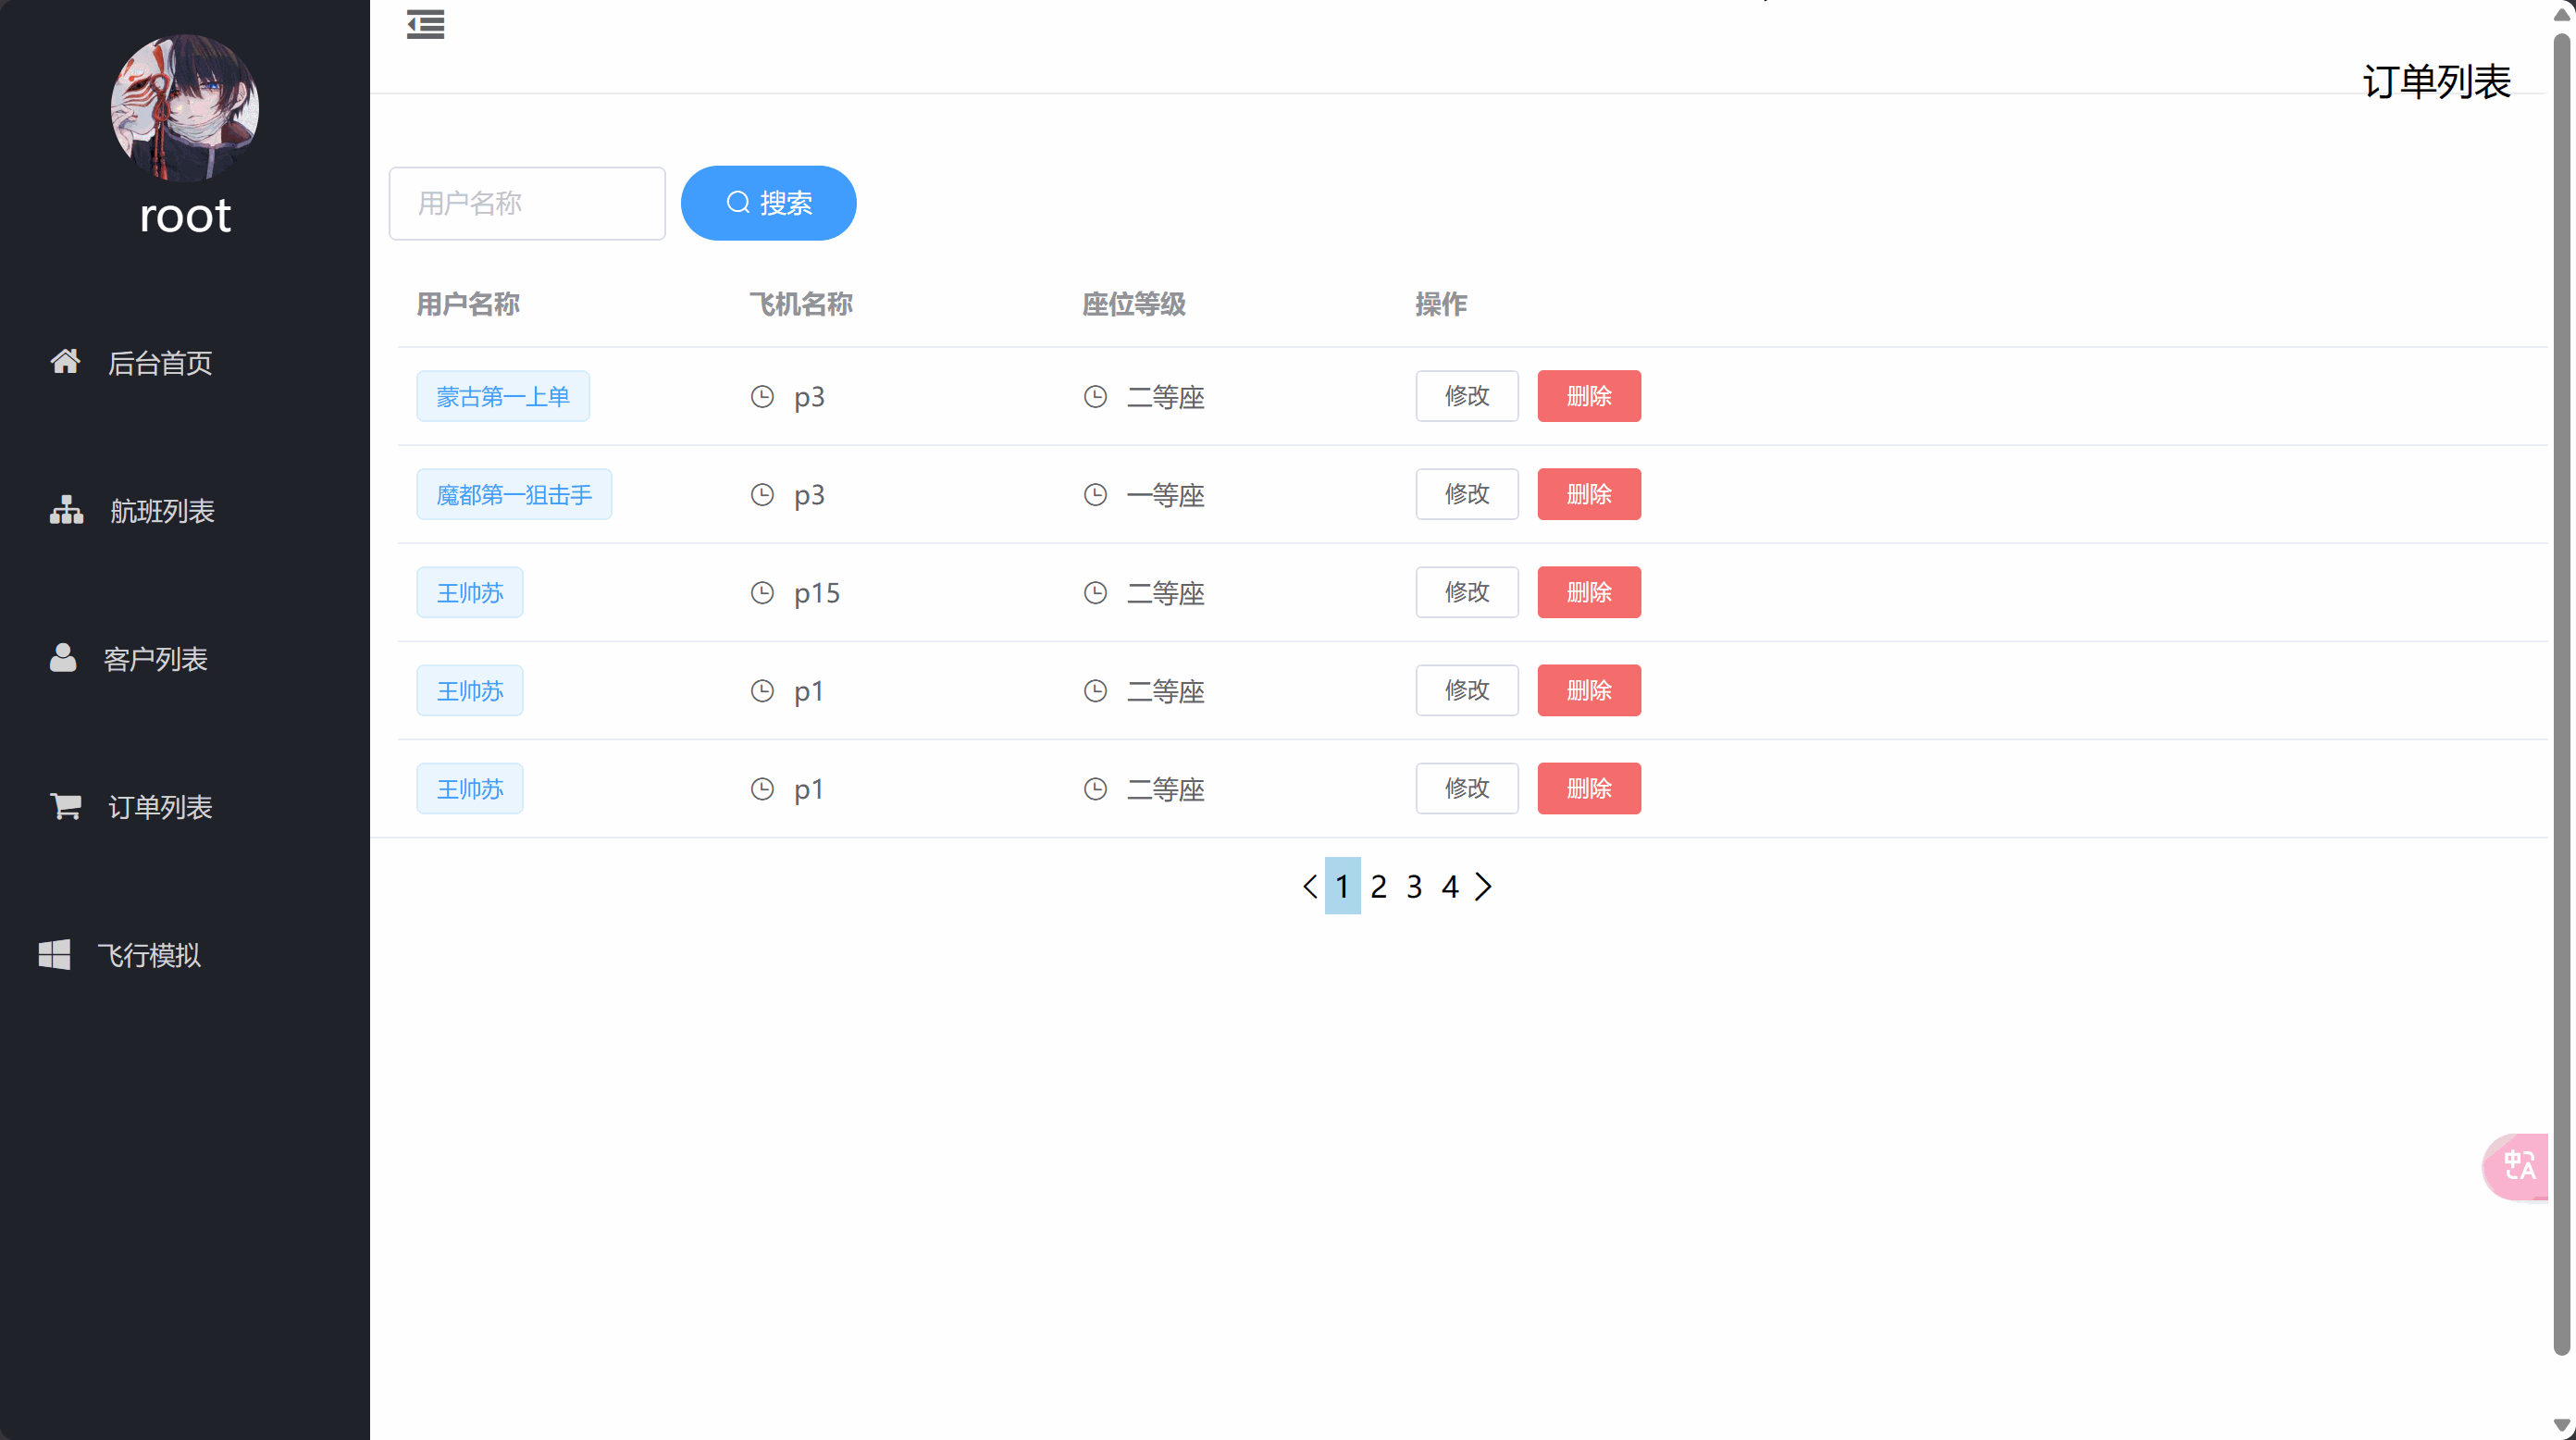Click 修改 for 魔都第一狙击手 order

[x=1466, y=494]
